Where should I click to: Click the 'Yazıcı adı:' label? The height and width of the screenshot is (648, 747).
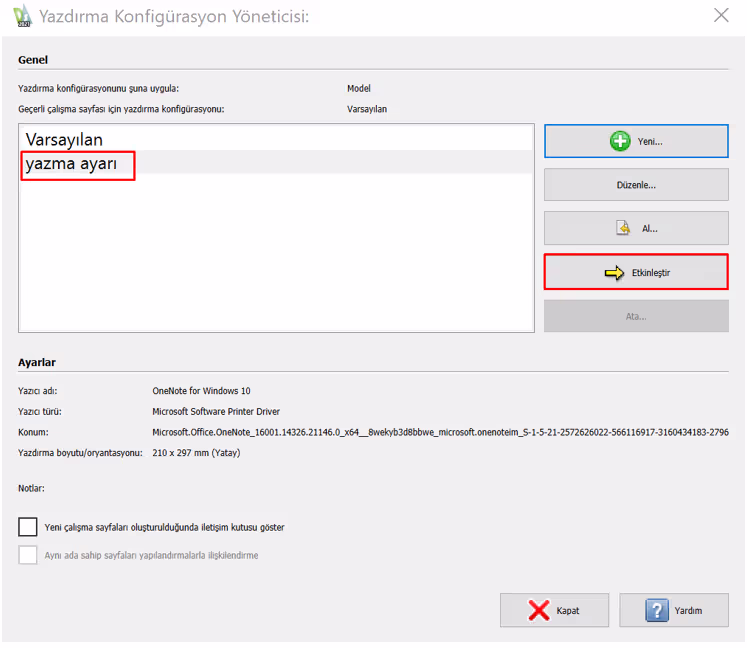[x=38, y=391]
